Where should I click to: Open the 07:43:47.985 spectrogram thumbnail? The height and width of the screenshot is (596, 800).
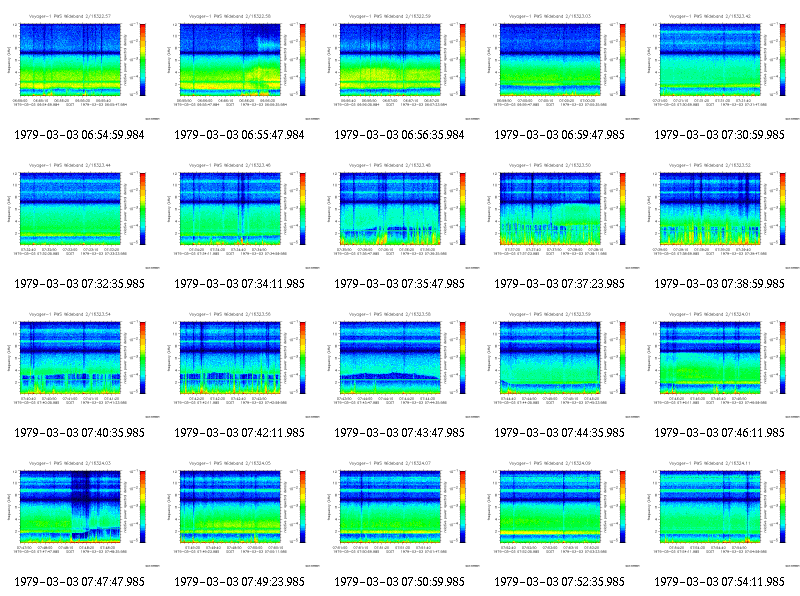pyautogui.click(x=399, y=364)
